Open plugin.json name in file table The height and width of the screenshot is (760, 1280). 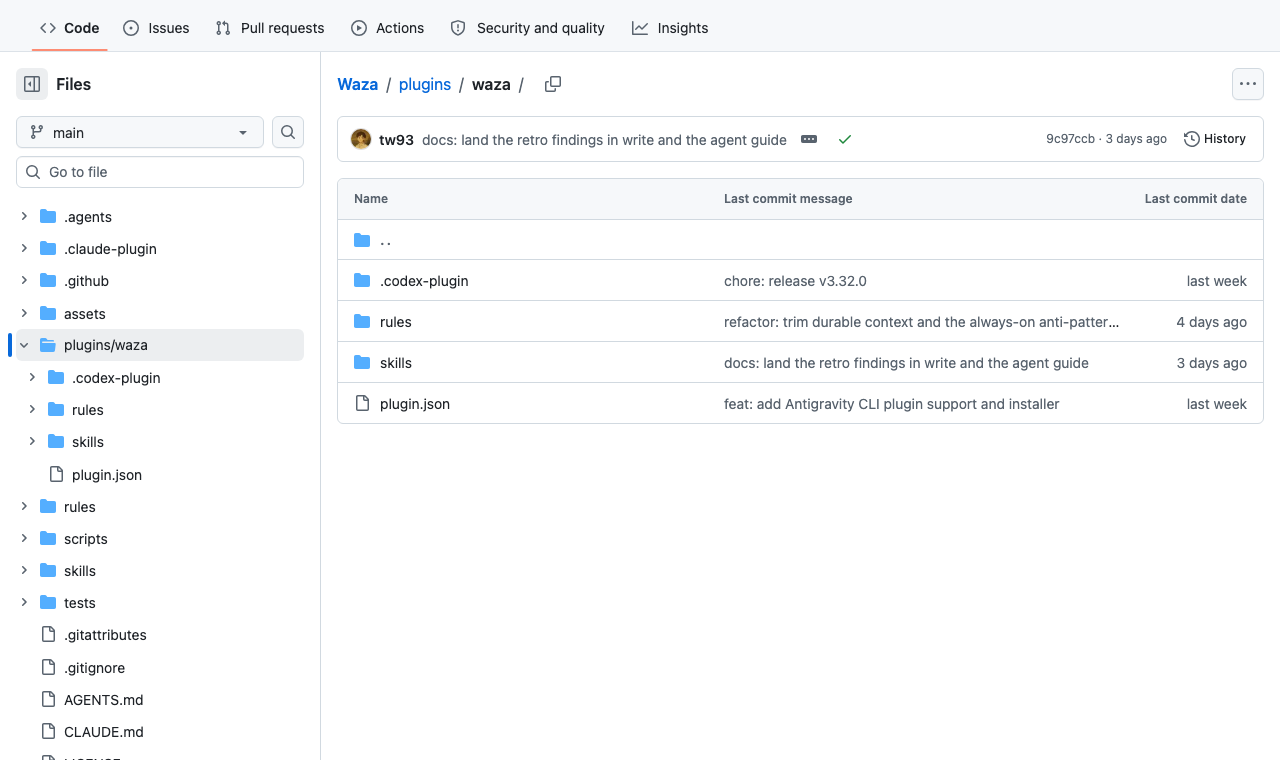(415, 404)
